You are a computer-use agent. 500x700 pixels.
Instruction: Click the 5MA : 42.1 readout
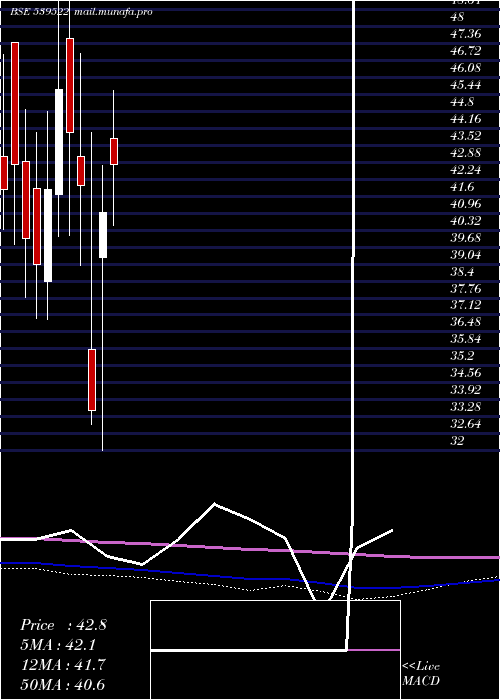[58, 645]
